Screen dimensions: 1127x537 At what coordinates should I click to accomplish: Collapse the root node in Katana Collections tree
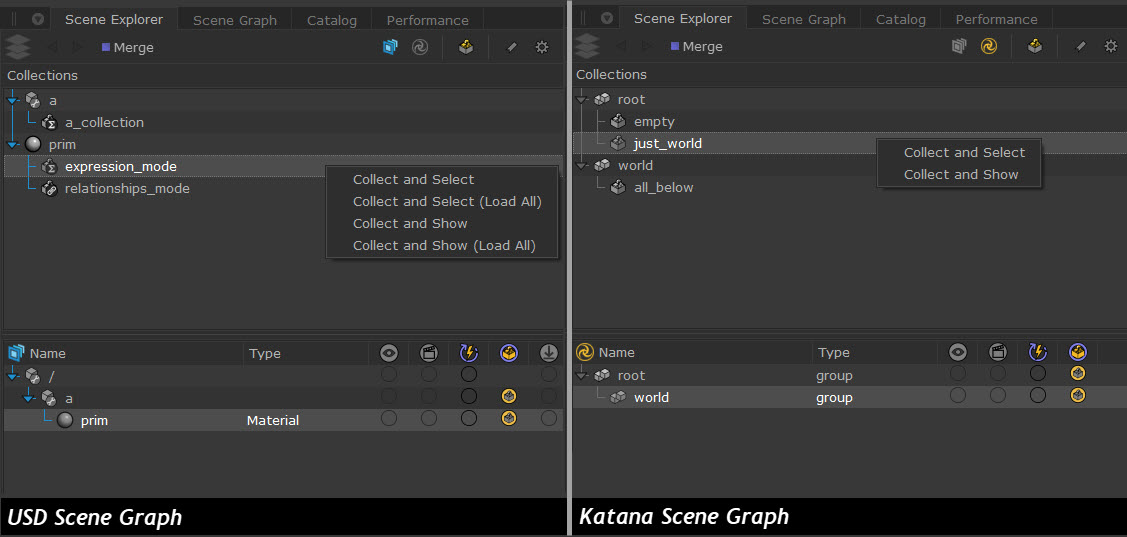[583, 100]
